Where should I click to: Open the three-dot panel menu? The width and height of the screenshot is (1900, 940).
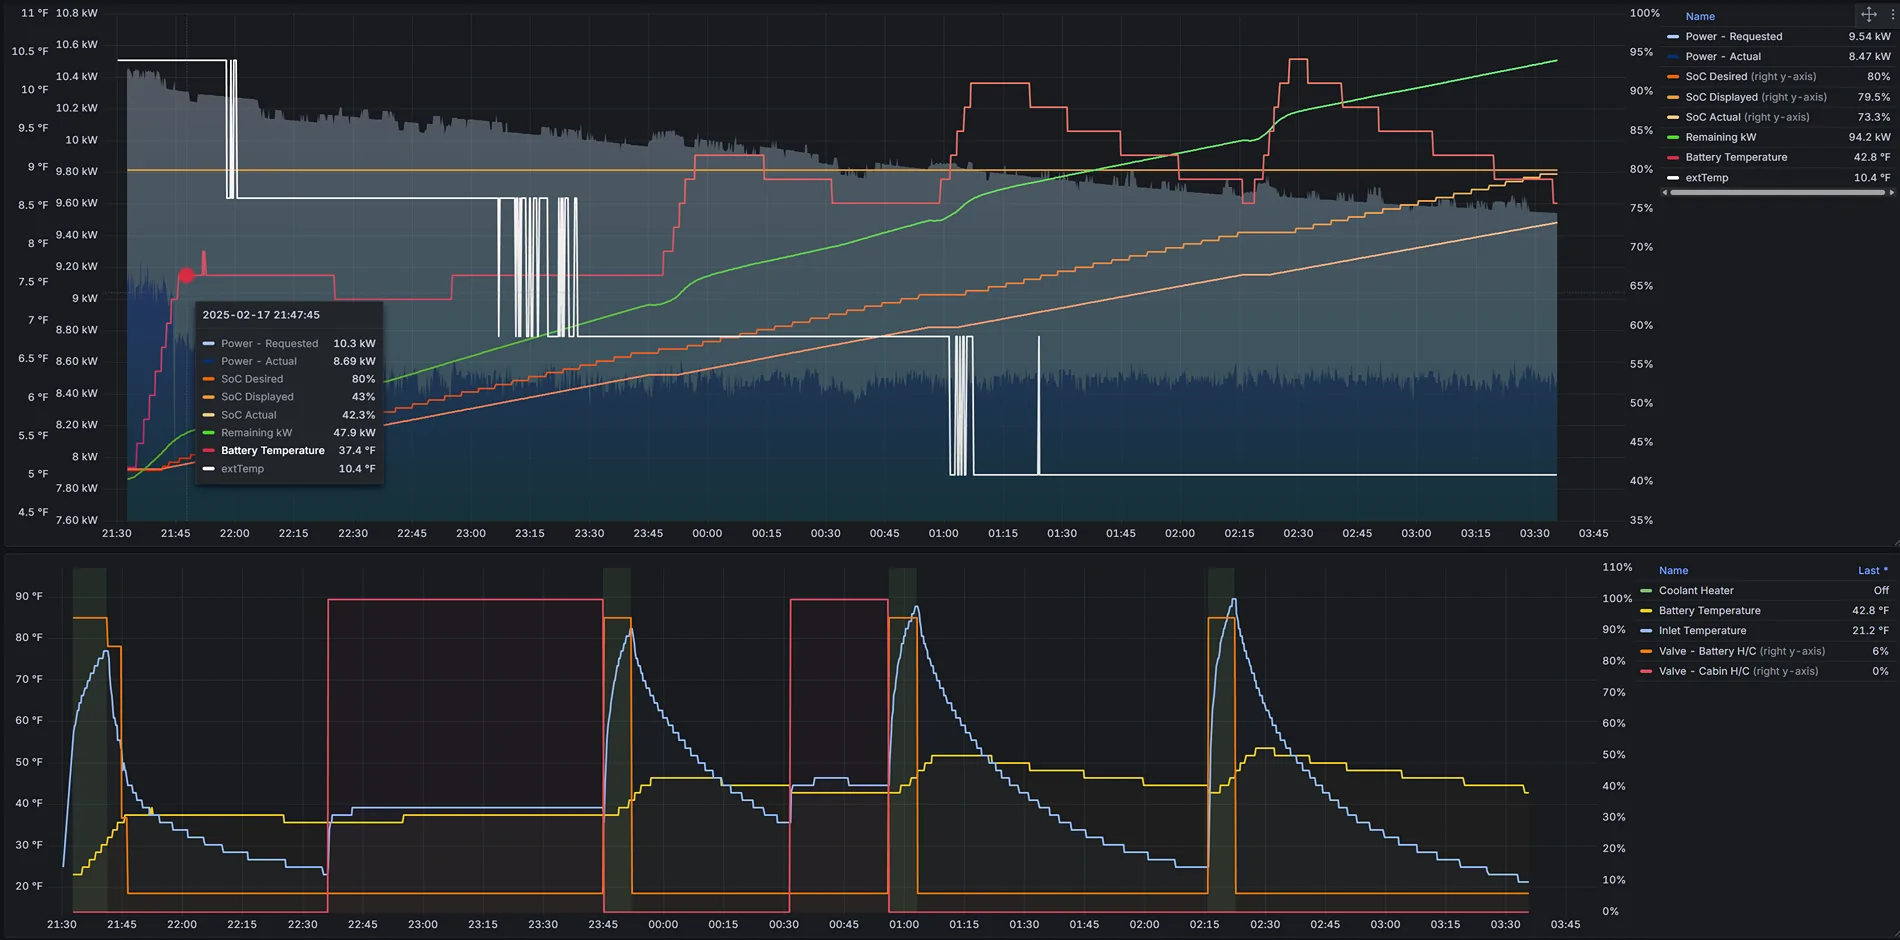[1892, 15]
